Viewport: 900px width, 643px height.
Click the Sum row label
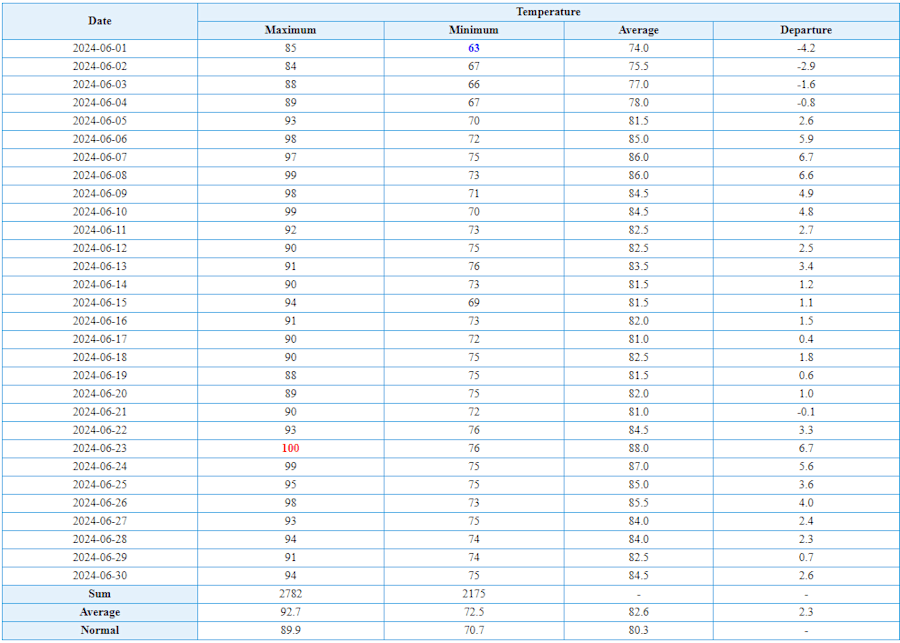(100, 594)
